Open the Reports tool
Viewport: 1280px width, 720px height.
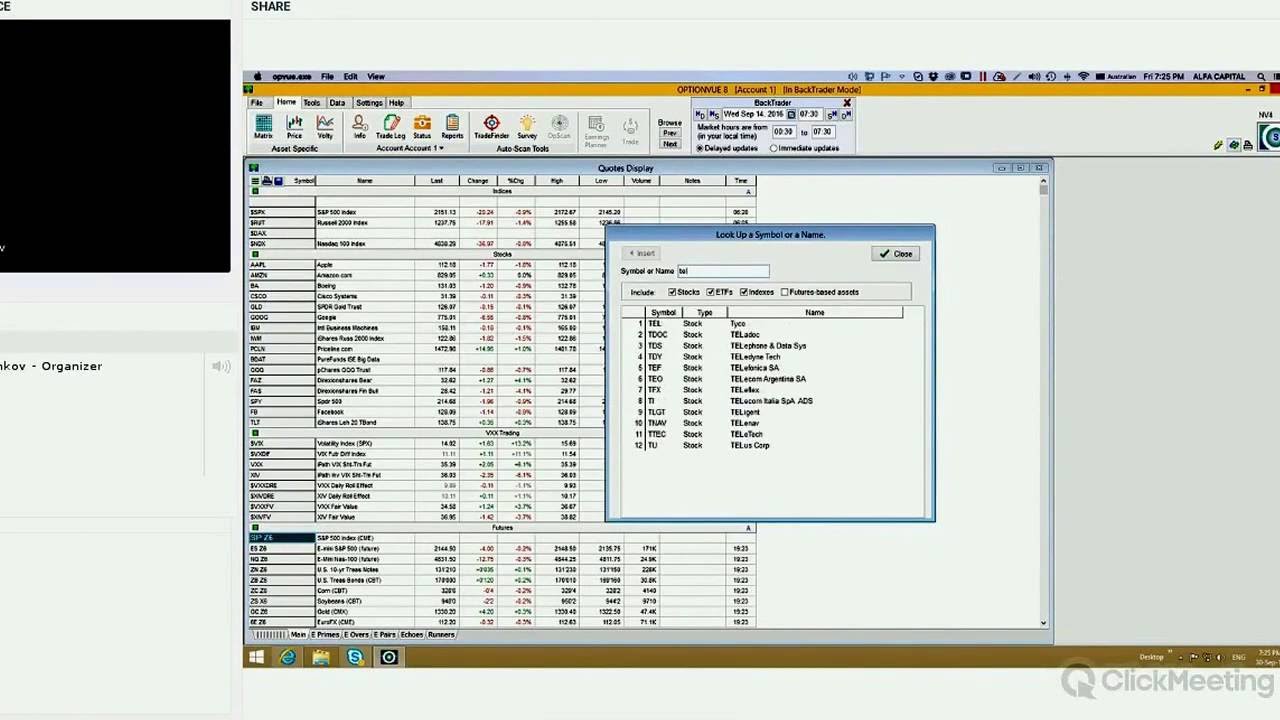[452, 127]
